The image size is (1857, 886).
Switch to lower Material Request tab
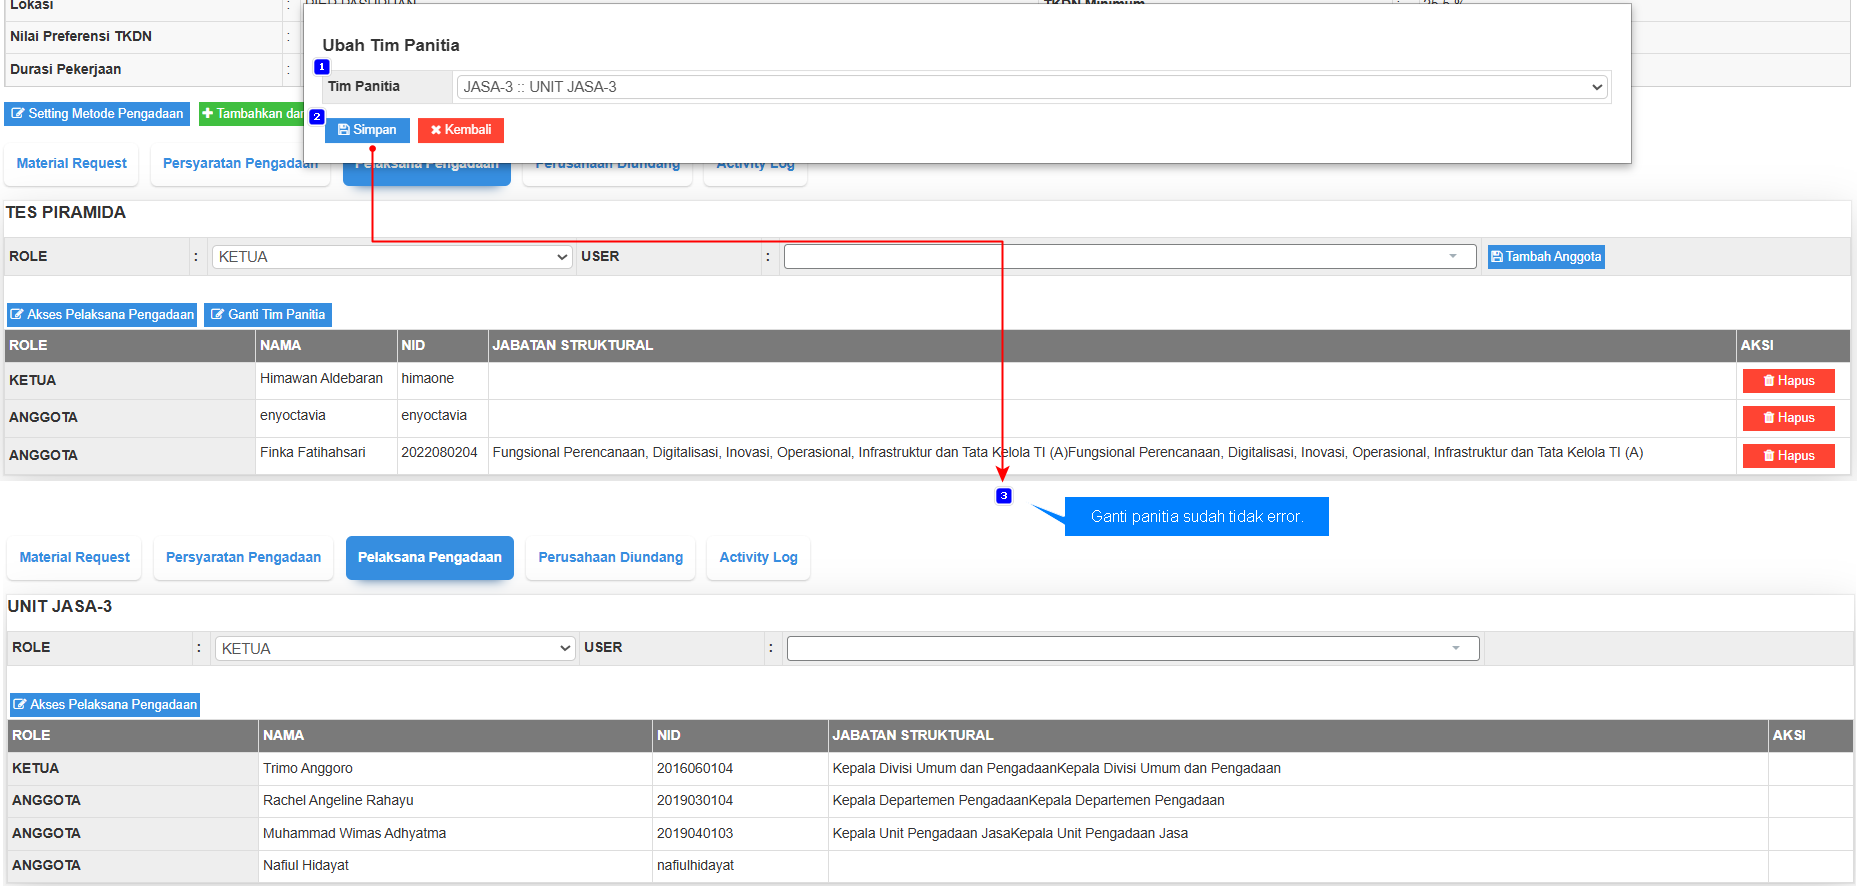(x=75, y=558)
